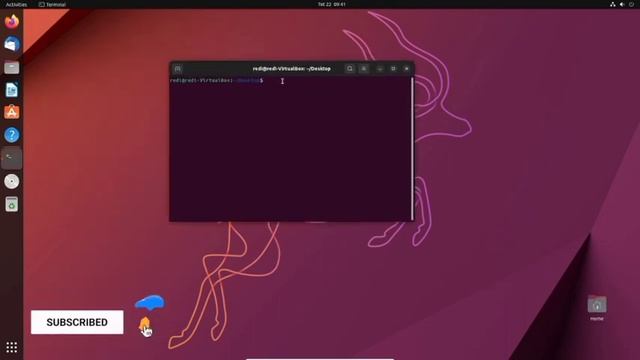Click Activities in the top bar
This screenshot has height=360, width=640.
coord(16,4)
